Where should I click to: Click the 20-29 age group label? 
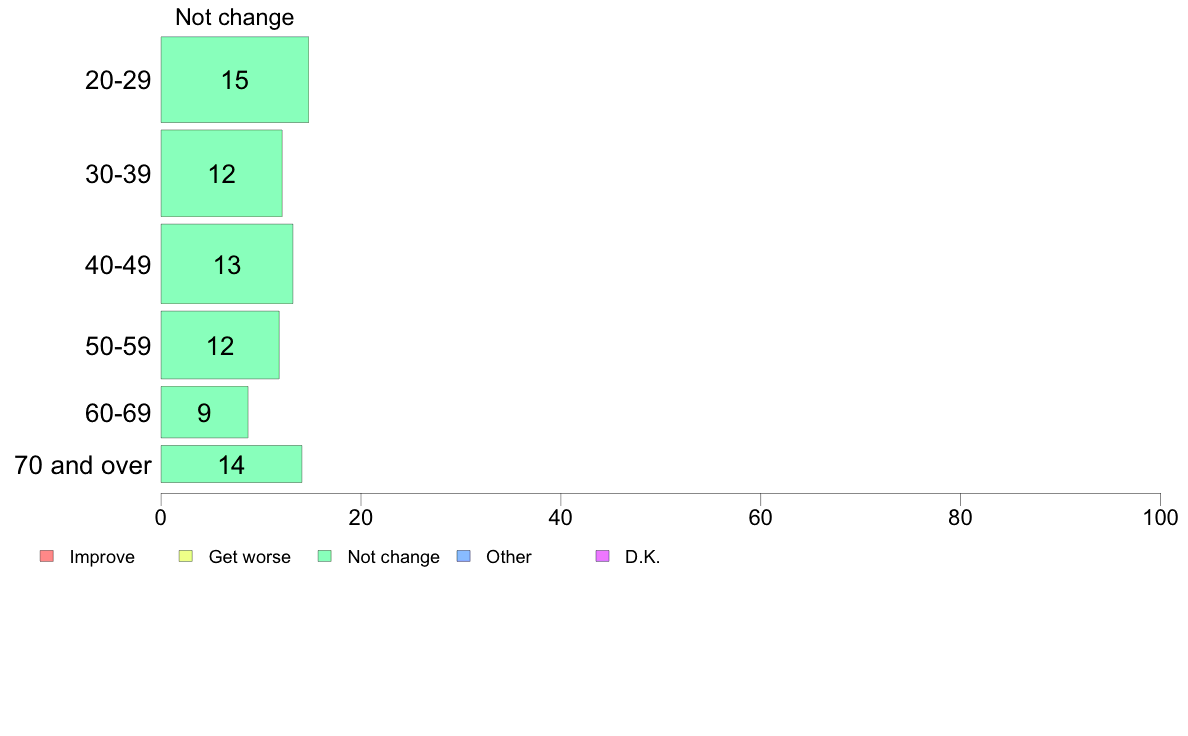[x=118, y=80]
